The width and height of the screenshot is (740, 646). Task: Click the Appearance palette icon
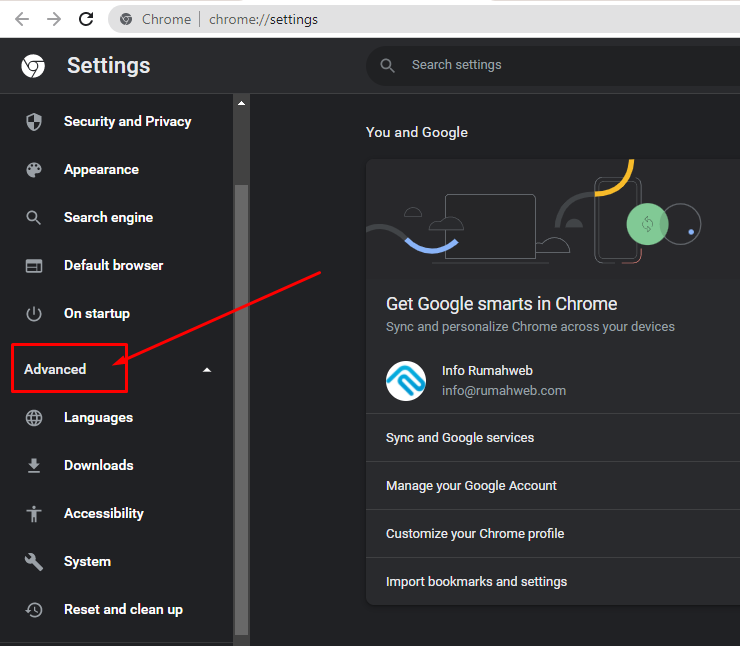(34, 170)
